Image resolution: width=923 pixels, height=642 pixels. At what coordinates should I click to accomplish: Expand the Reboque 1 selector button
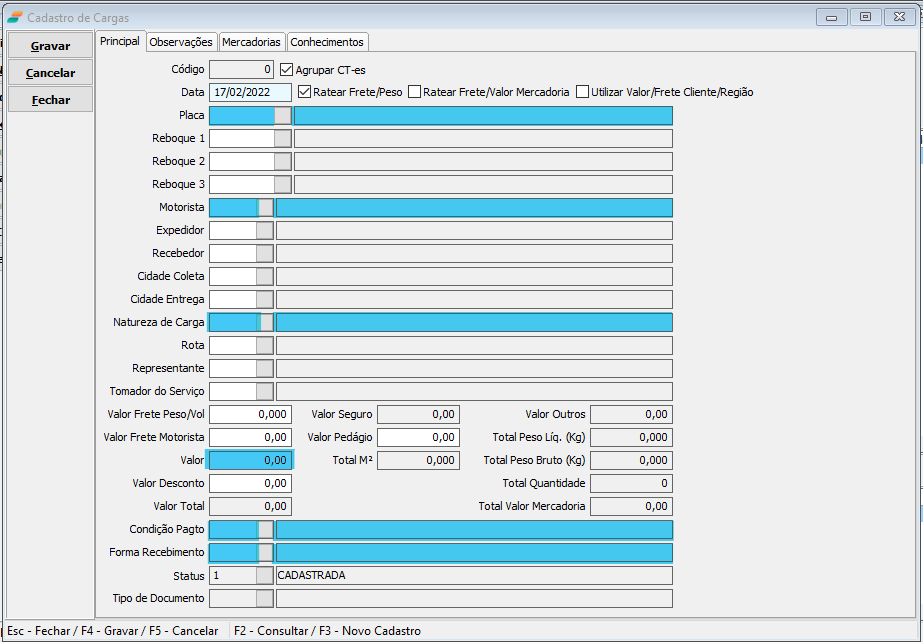283,139
